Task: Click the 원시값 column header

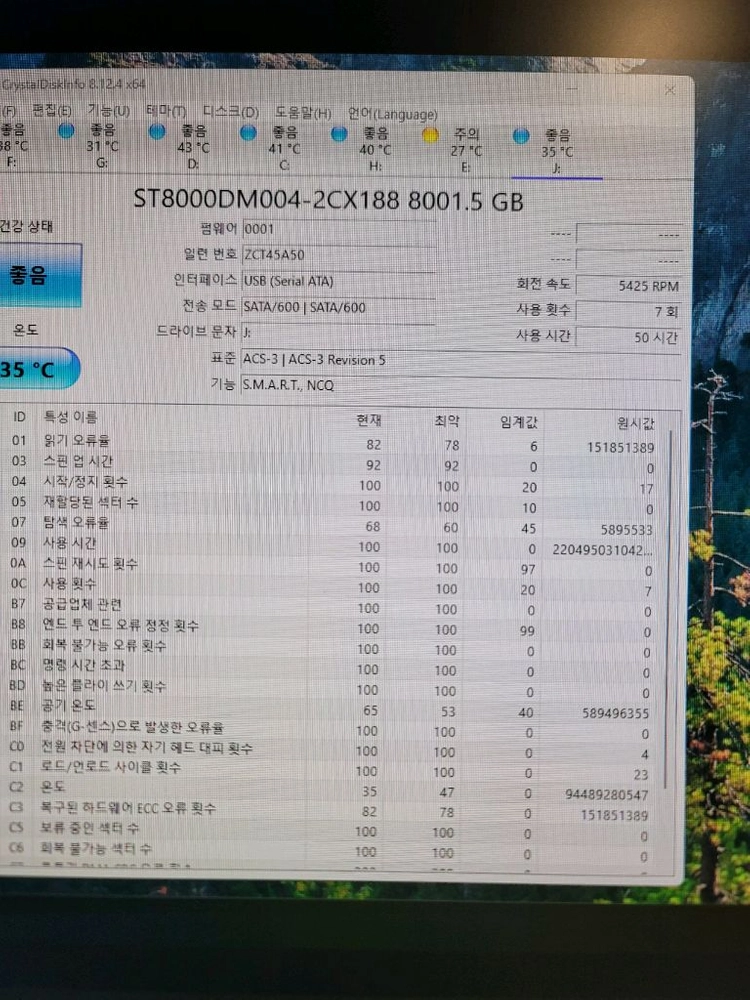Action: coord(635,423)
